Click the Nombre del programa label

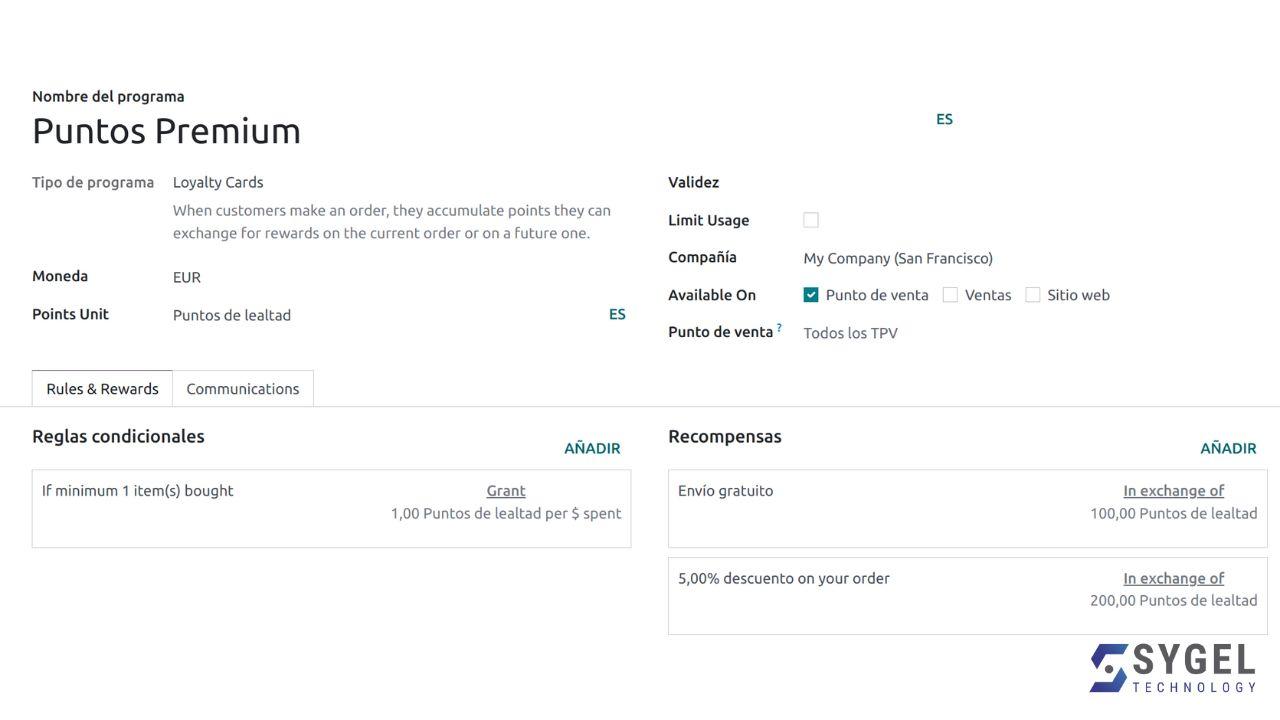point(108,97)
